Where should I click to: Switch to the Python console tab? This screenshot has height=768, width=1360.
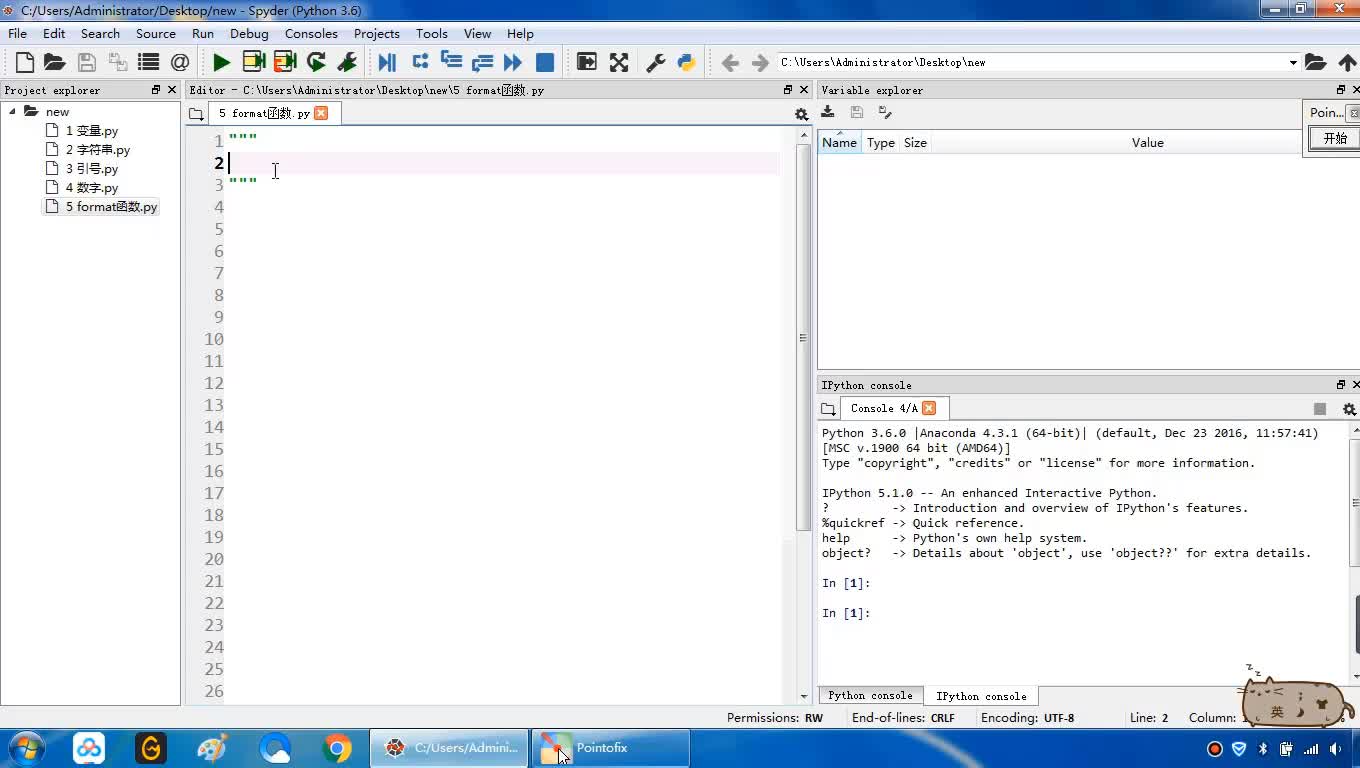coord(870,696)
